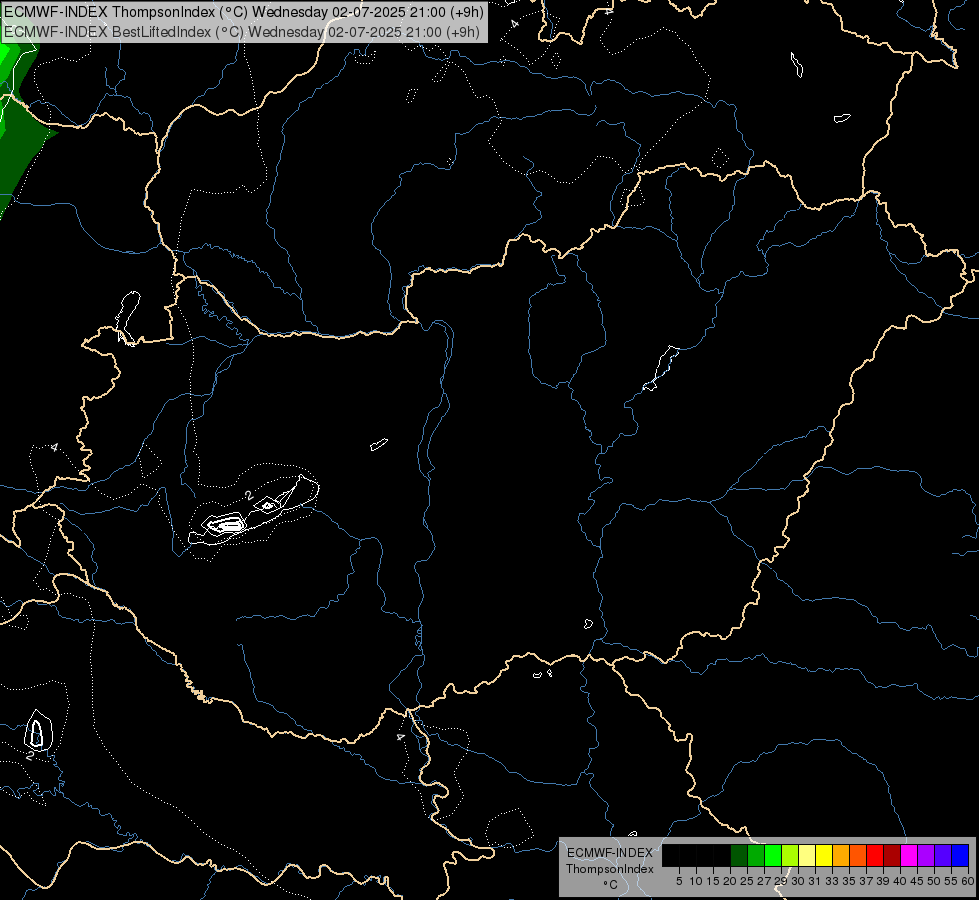
Task: Click the legend scale value '33'
Action: [832, 881]
